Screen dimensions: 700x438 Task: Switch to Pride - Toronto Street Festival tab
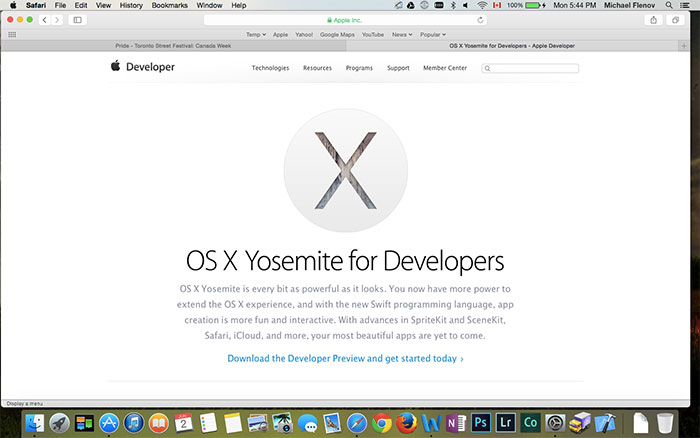coord(176,46)
